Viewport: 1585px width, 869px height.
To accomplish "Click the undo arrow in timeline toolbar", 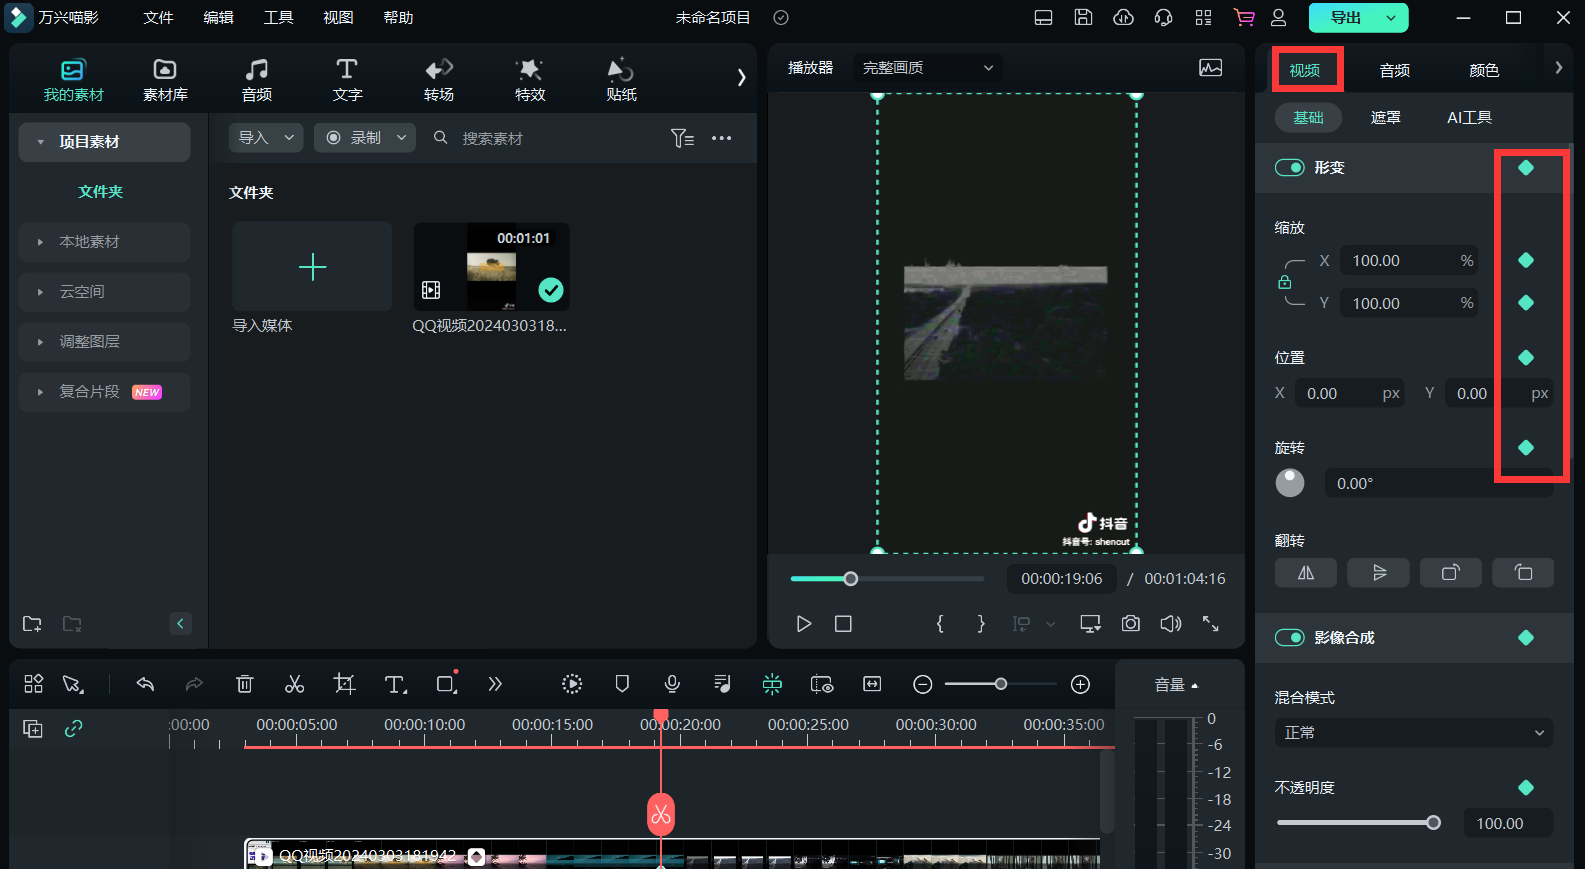I will [x=145, y=684].
